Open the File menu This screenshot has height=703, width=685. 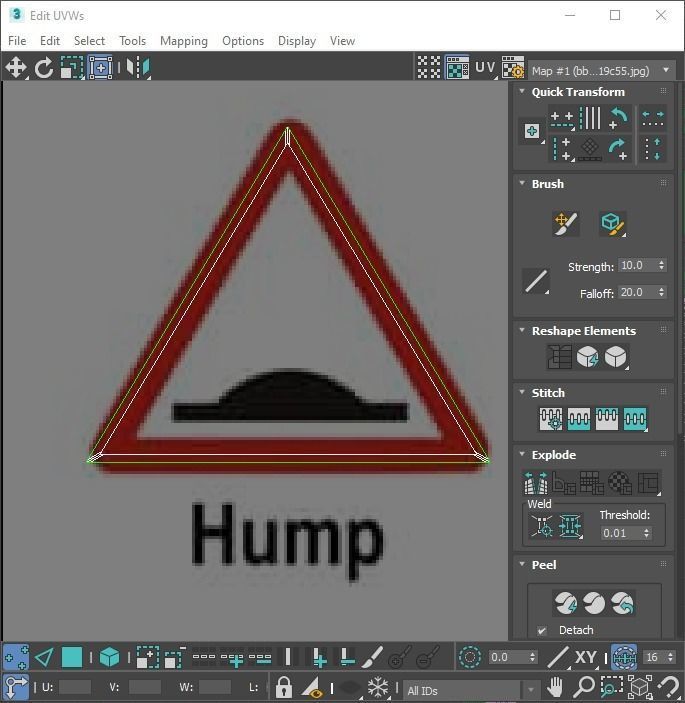point(17,41)
